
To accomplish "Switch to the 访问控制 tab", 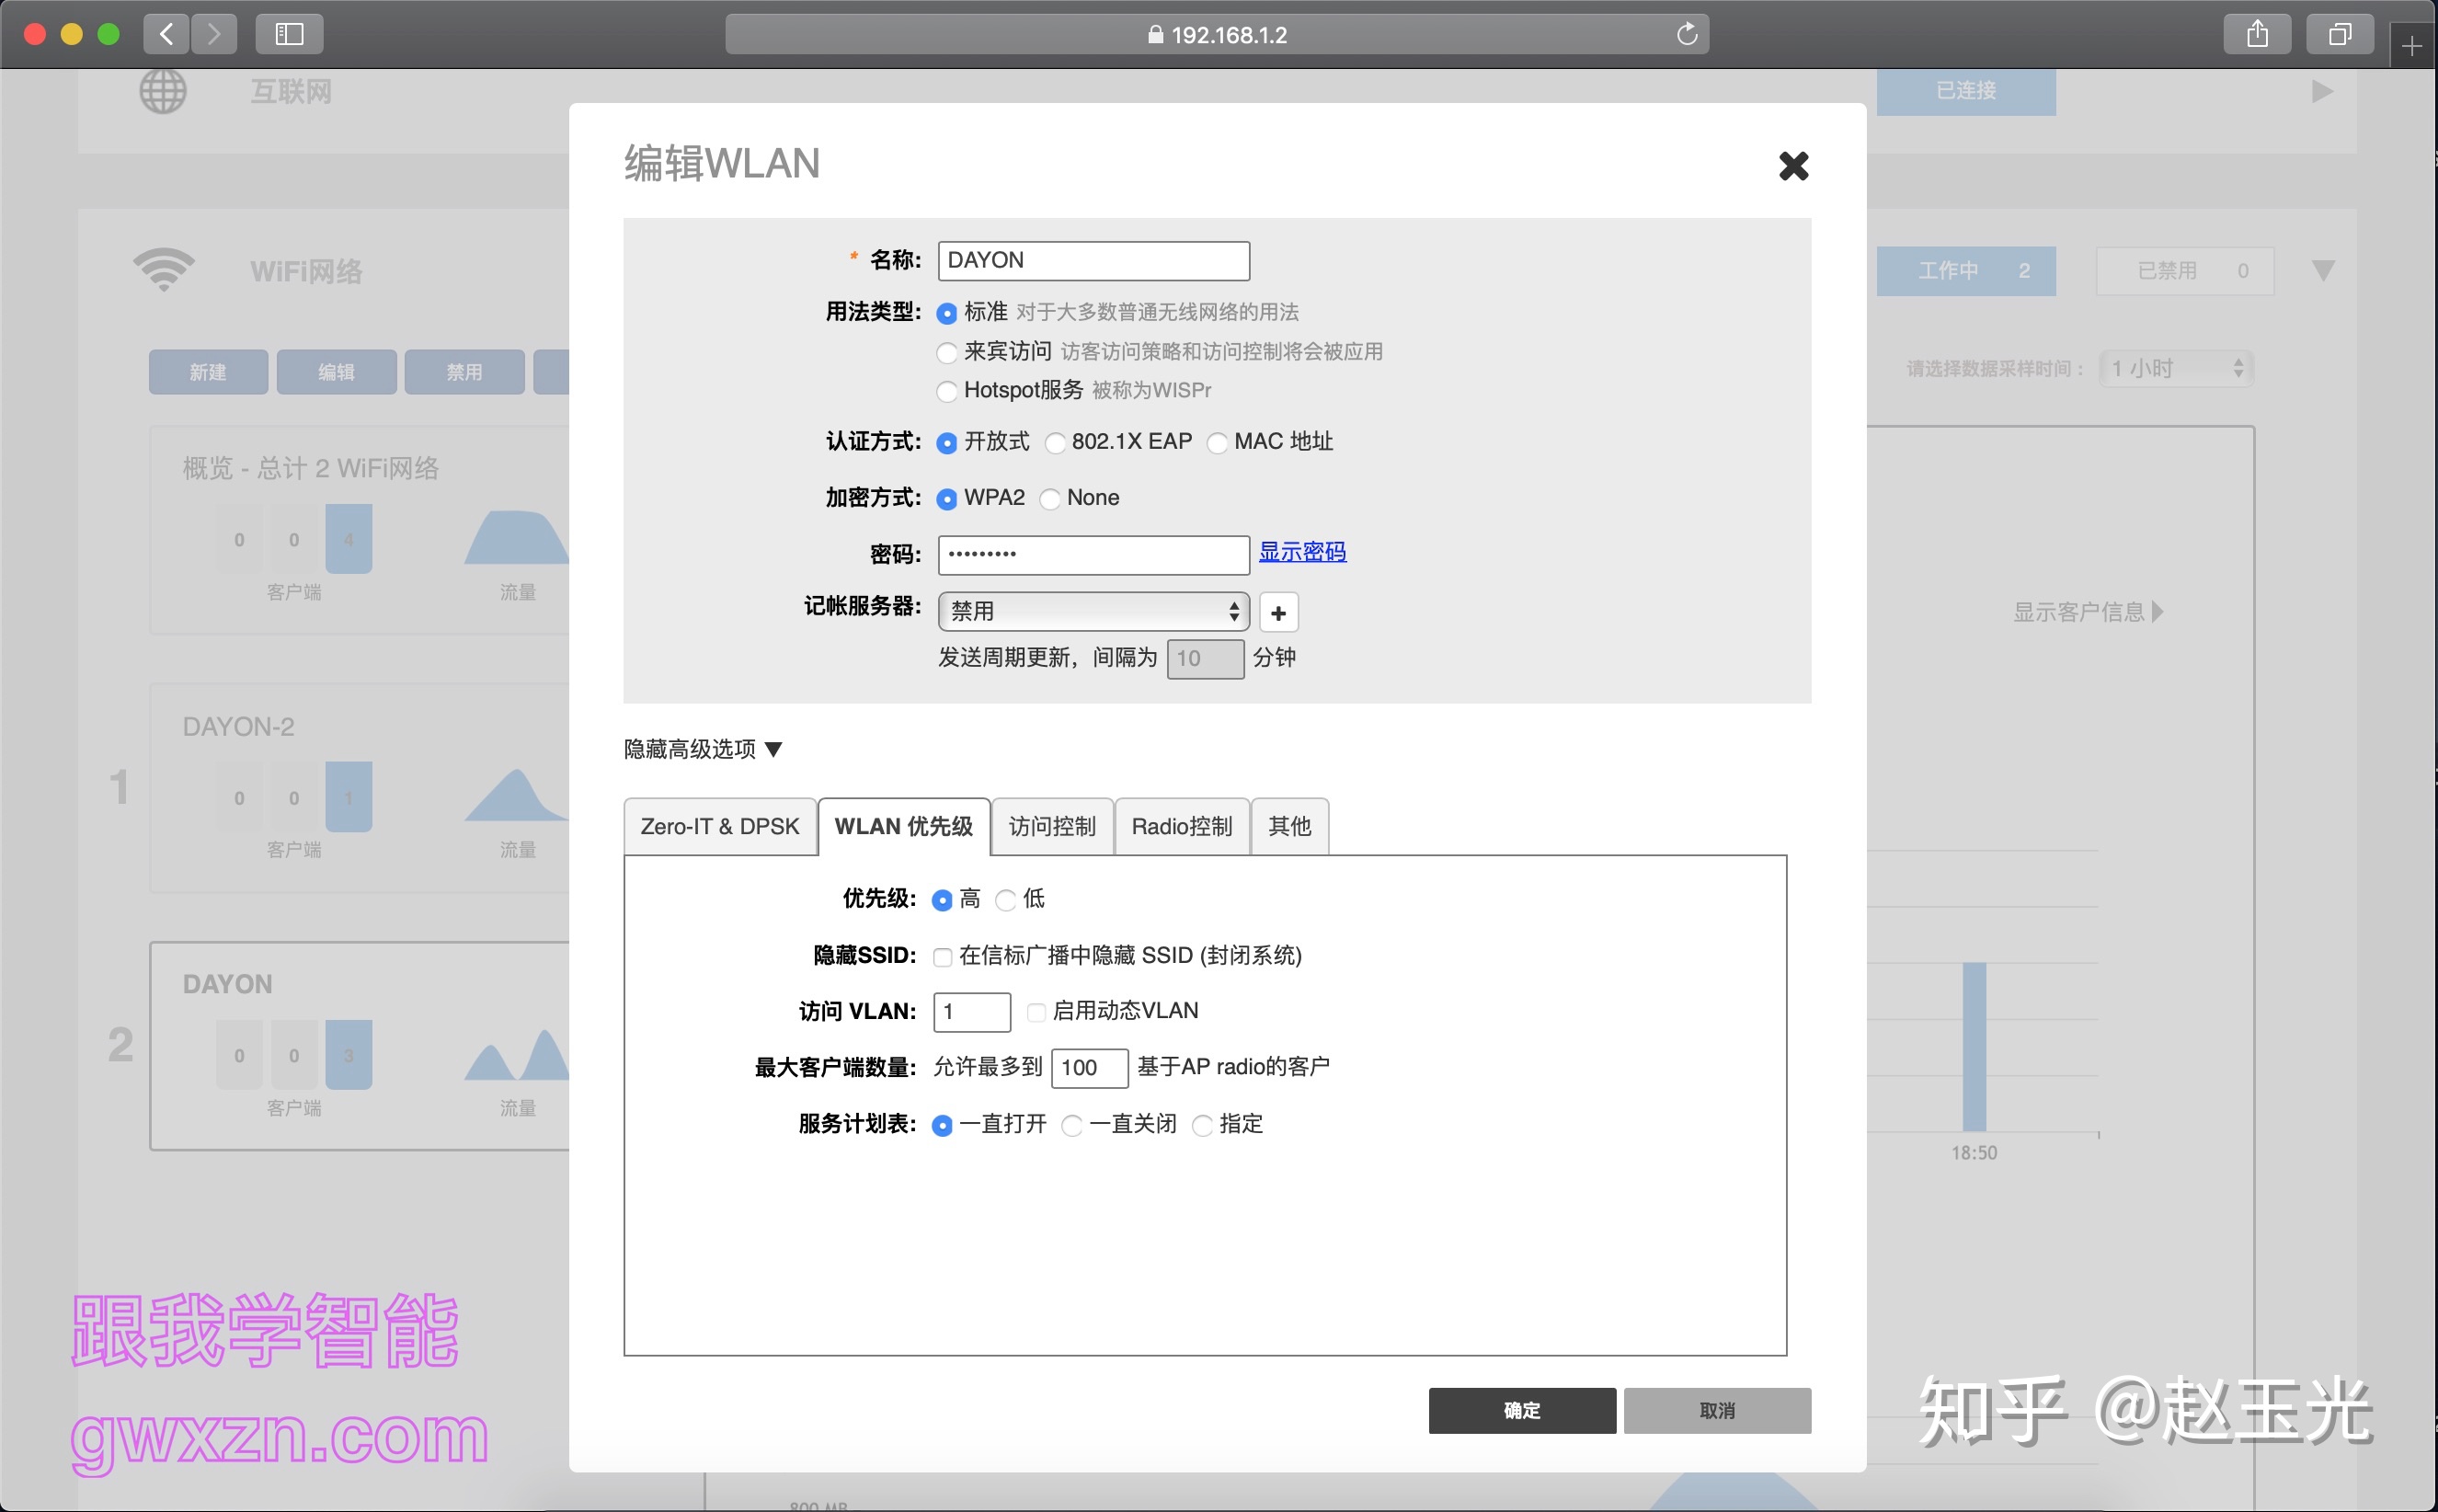I will point(1051,826).
